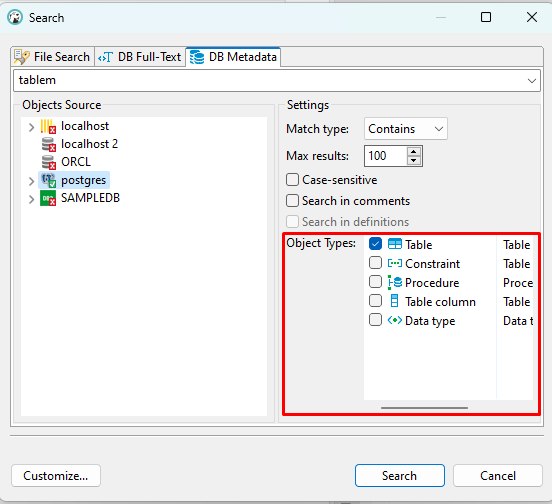Click the Procedure row label

click(432, 283)
